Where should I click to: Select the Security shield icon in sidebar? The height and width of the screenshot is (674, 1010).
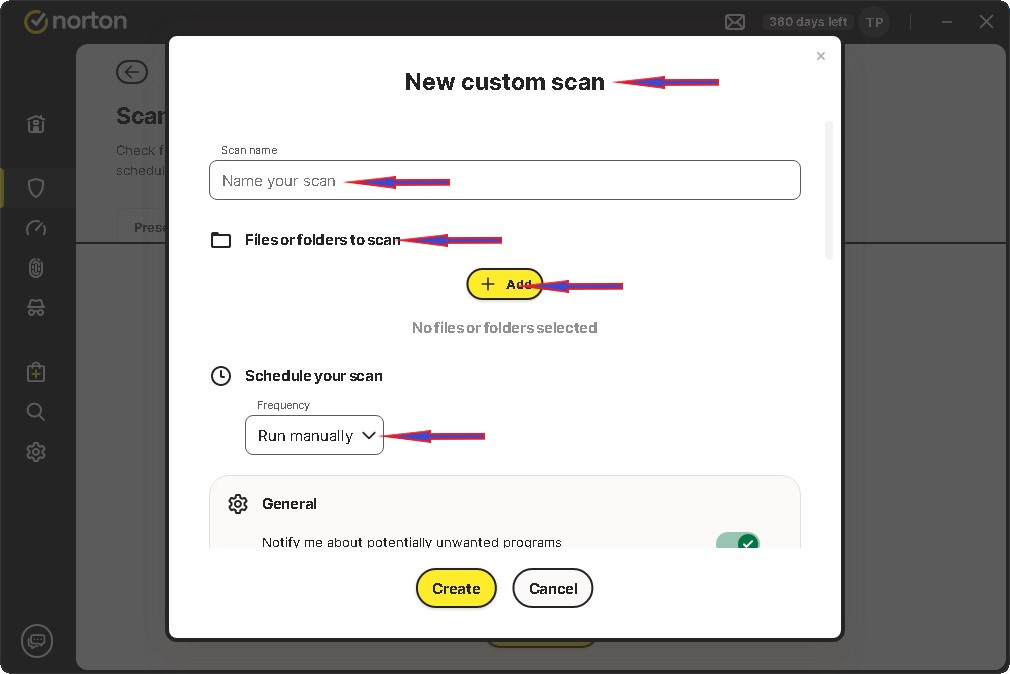point(36,188)
